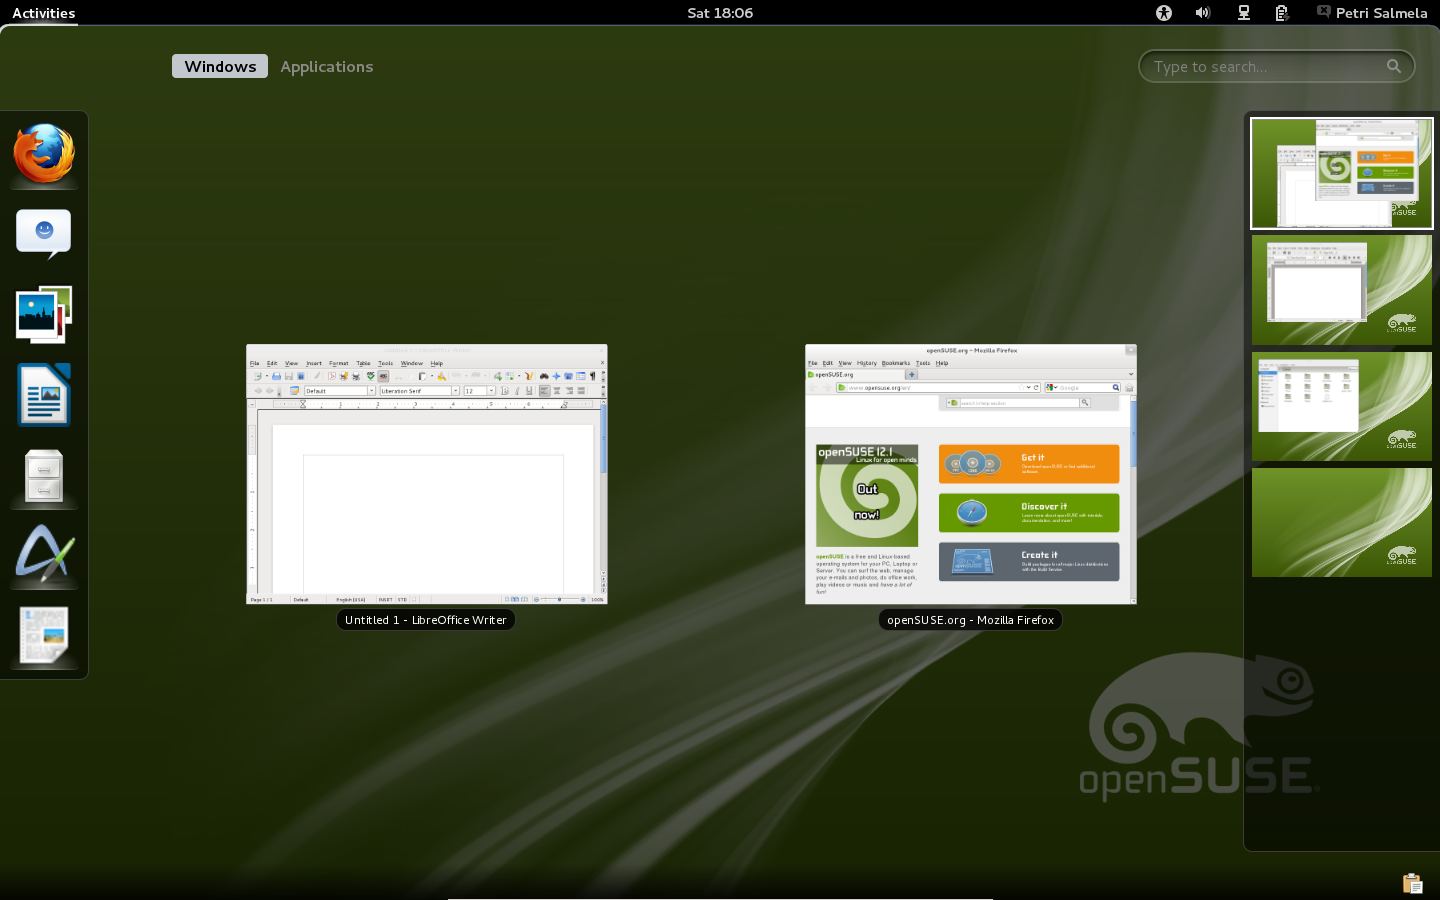Select the LibreOffice Writer window thumbnail
The height and width of the screenshot is (900, 1440).
(x=427, y=474)
